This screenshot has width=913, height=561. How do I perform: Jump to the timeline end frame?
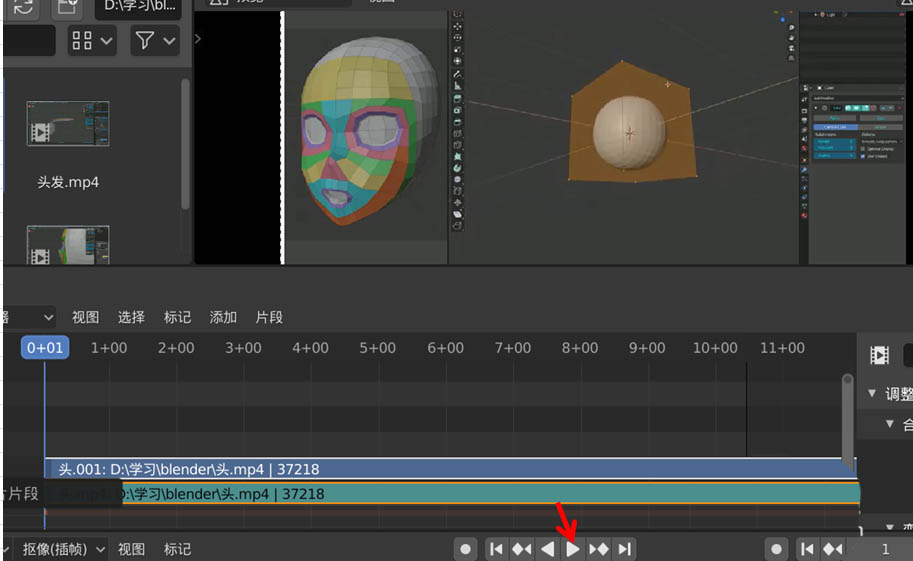pos(624,548)
